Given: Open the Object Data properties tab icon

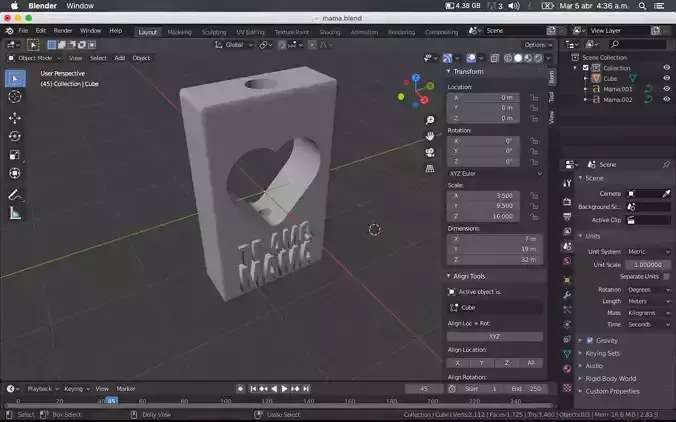Looking at the screenshot, I should pos(567,354).
